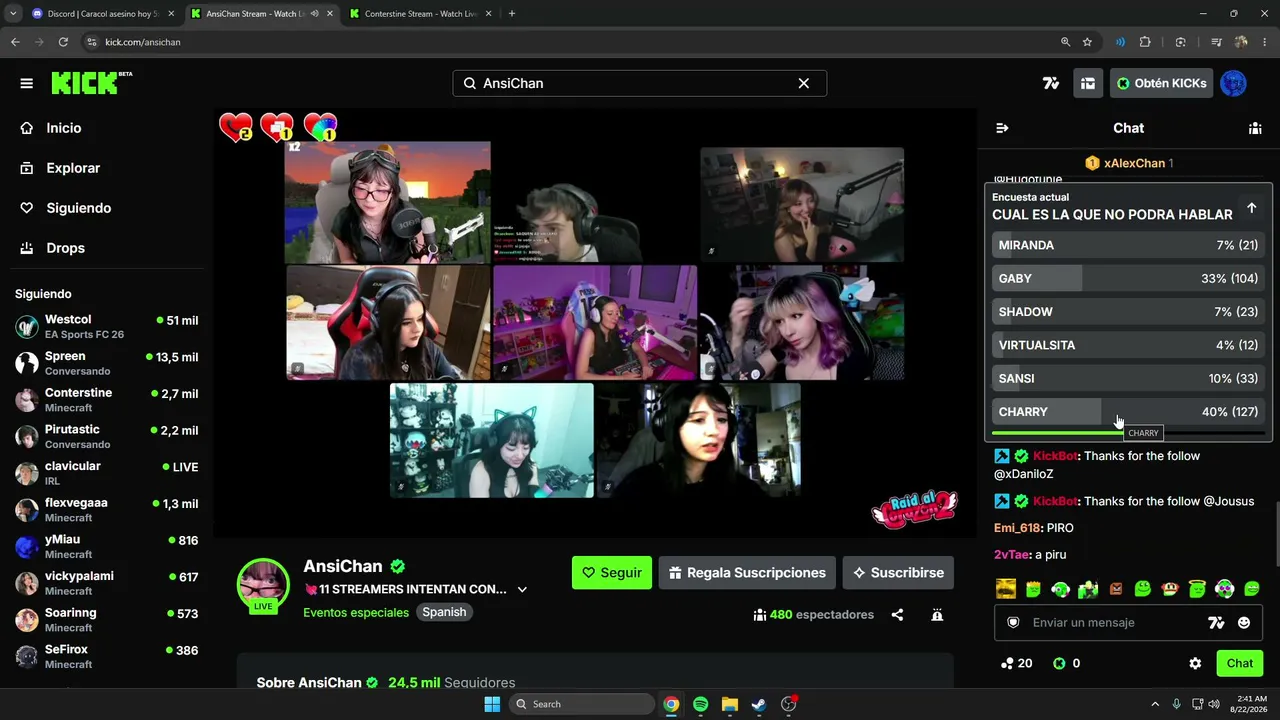This screenshot has width=1280, height=720.
Task: Share the AnsiChan stream
Action: tap(897, 615)
